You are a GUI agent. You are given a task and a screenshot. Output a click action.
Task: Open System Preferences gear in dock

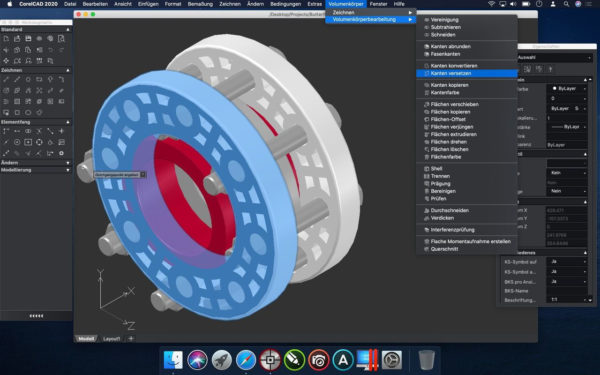tap(392, 360)
